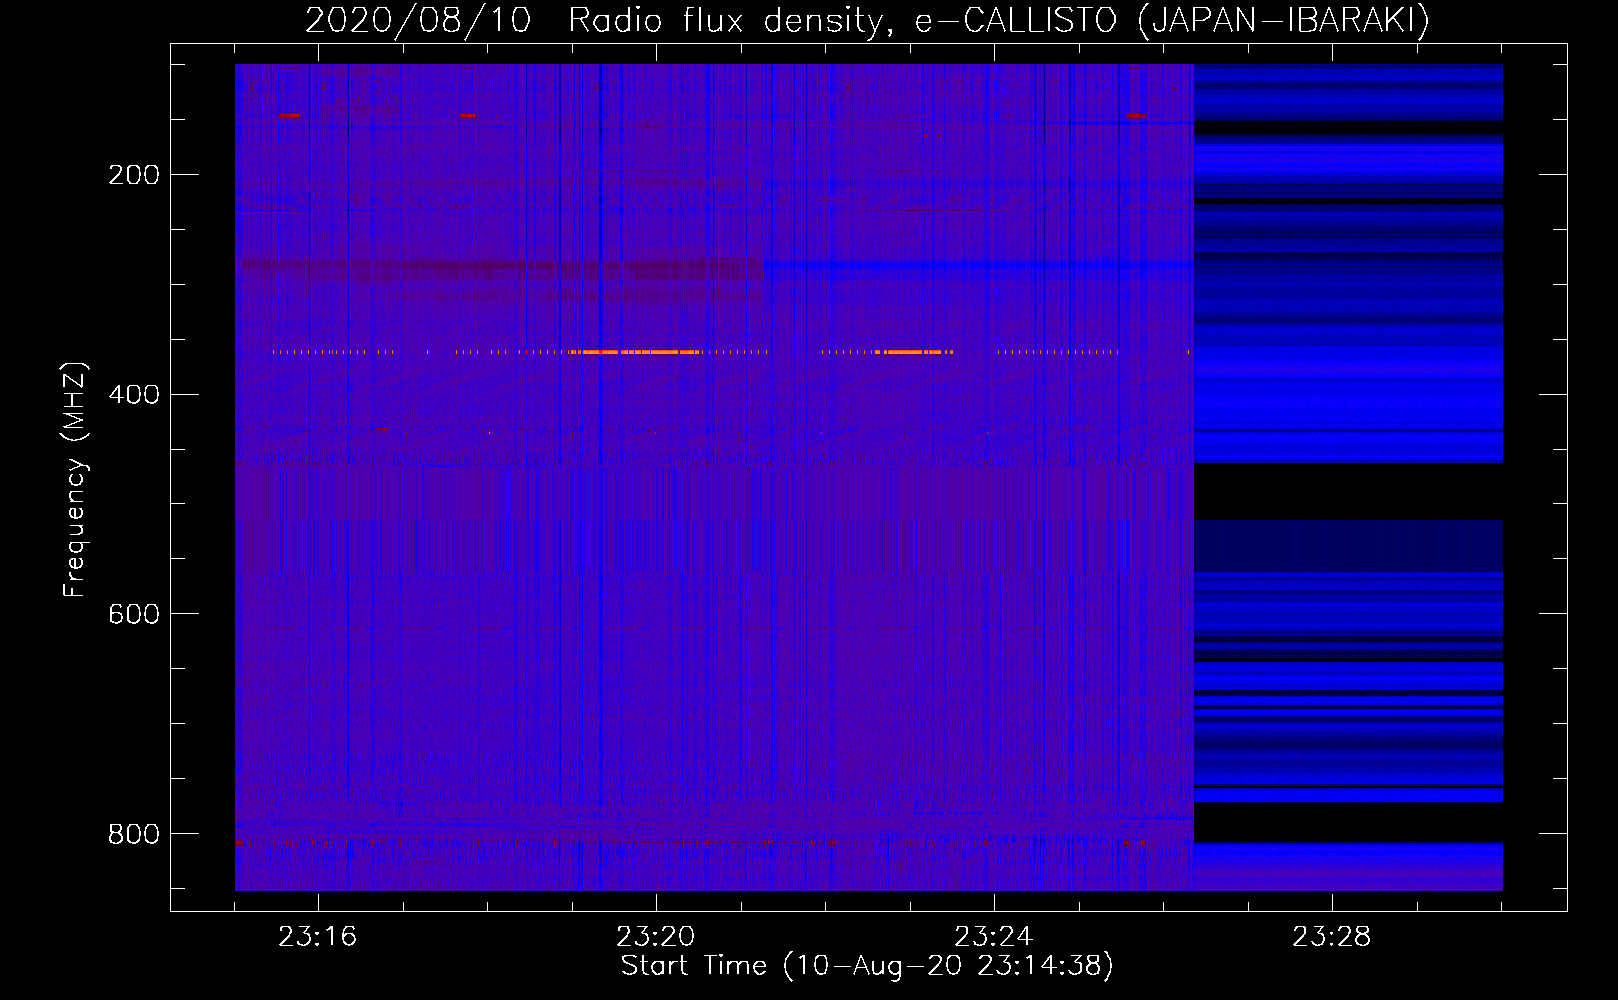Click the 23:24 time tick label
The height and width of the screenshot is (1000, 1618).
pos(994,937)
